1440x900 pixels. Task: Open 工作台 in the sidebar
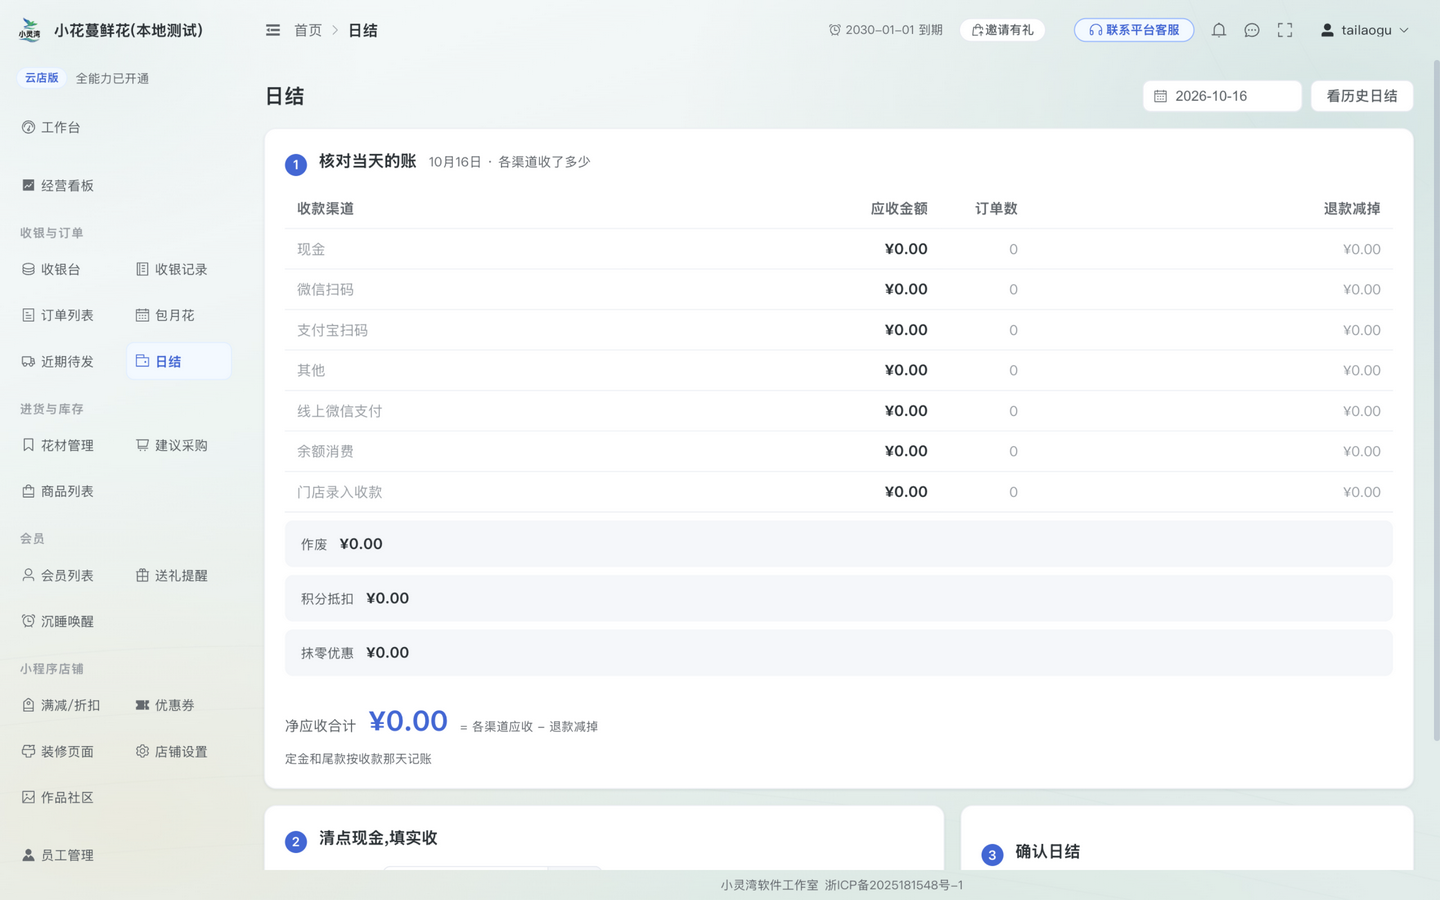(51, 127)
